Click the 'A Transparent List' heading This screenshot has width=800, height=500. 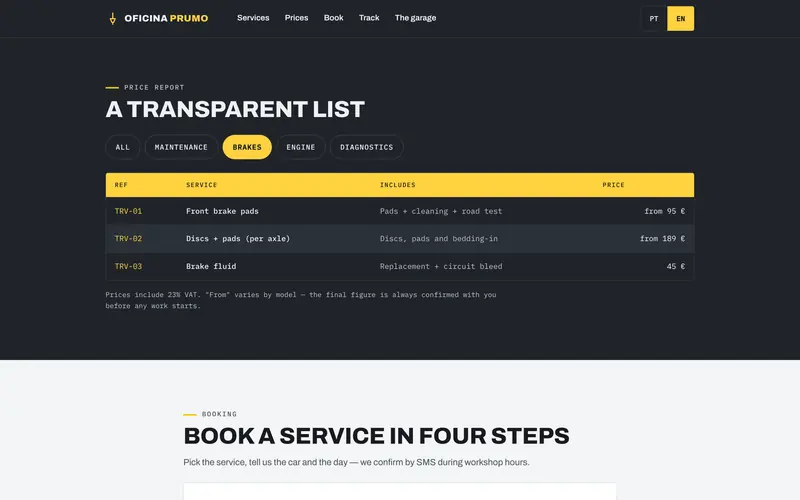[235, 110]
